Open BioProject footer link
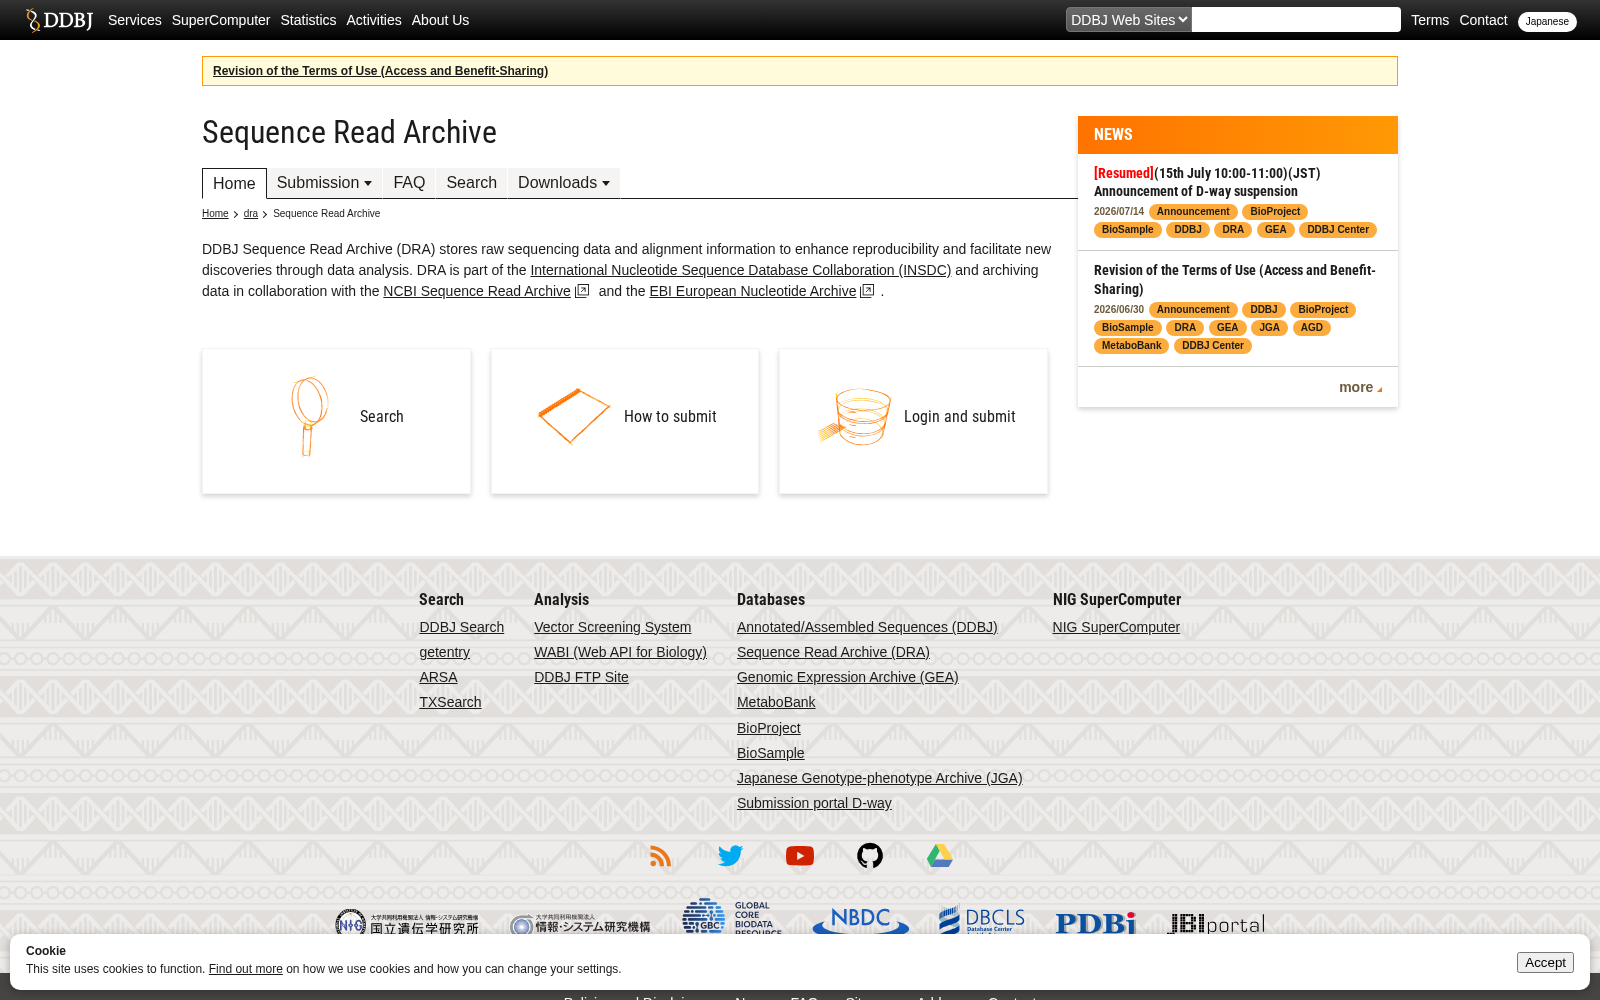Screen dimensions: 1600x1000 [769, 728]
